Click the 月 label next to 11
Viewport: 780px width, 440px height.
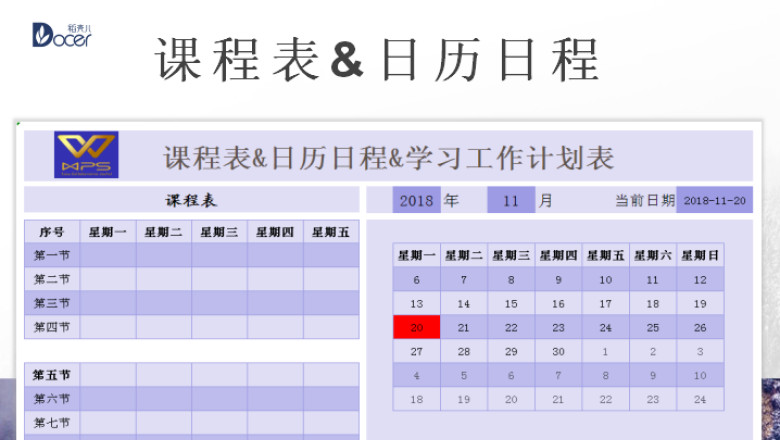point(546,200)
